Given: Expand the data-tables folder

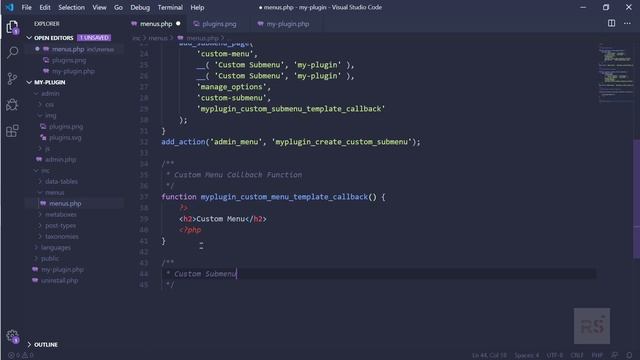Looking at the screenshot, I should point(61,181).
